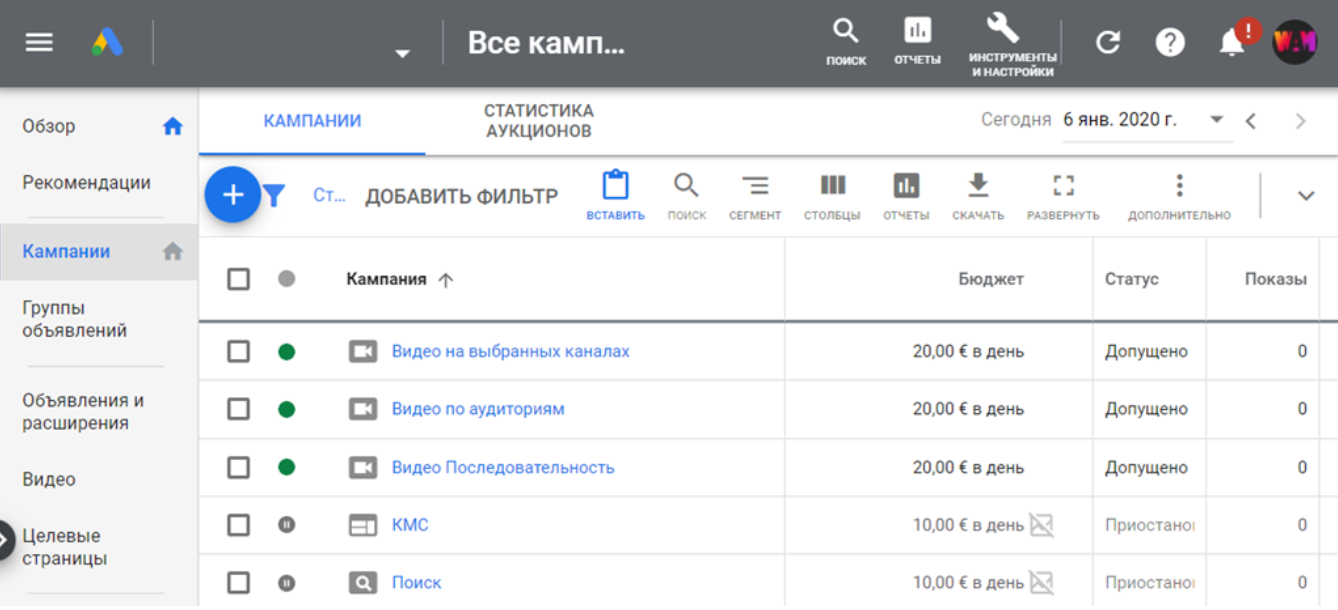
Task: Open Группы объявлений in the sidebar
Action: coord(75,319)
